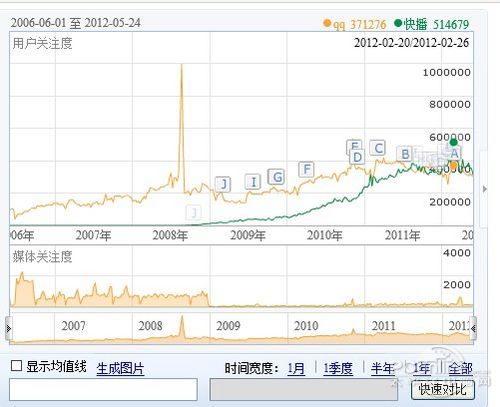The image size is (500, 407).
Task: Click the gray comparison input field
Action: point(304,389)
